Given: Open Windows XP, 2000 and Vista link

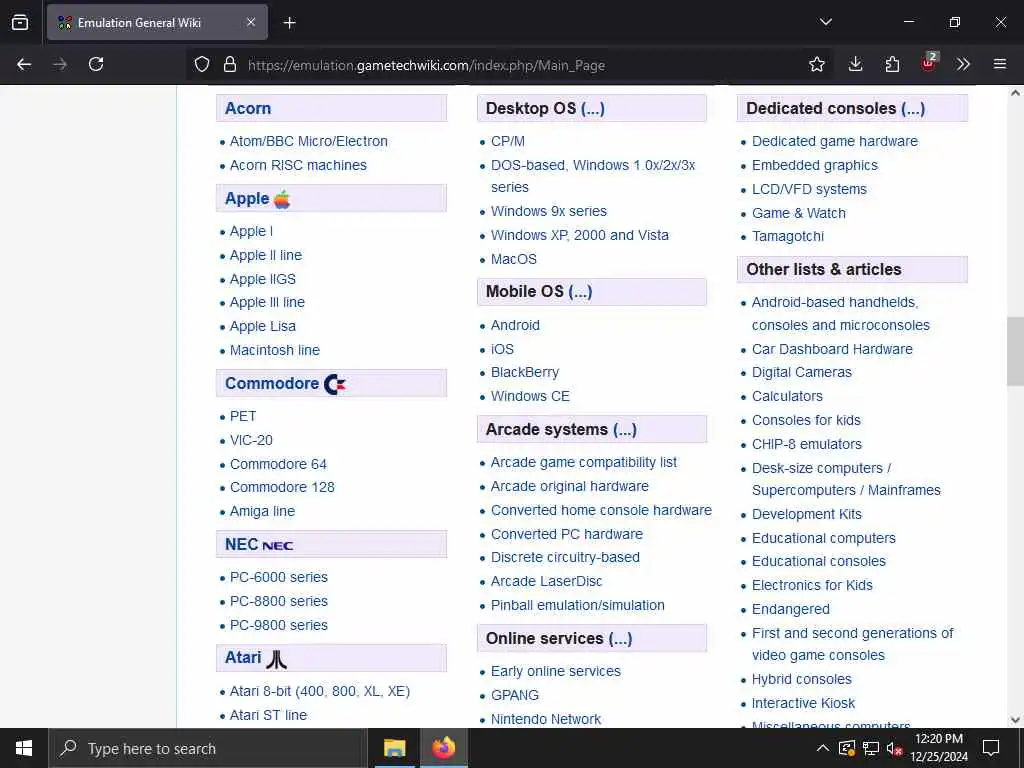Looking at the screenshot, I should point(580,235).
